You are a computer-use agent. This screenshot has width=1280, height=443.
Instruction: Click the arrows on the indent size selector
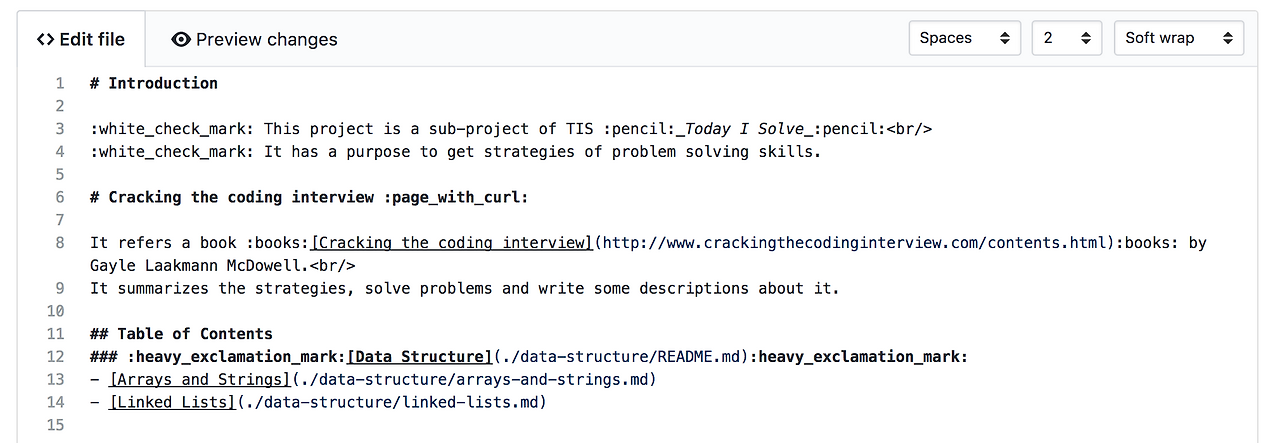pyautogui.click(x=1085, y=38)
